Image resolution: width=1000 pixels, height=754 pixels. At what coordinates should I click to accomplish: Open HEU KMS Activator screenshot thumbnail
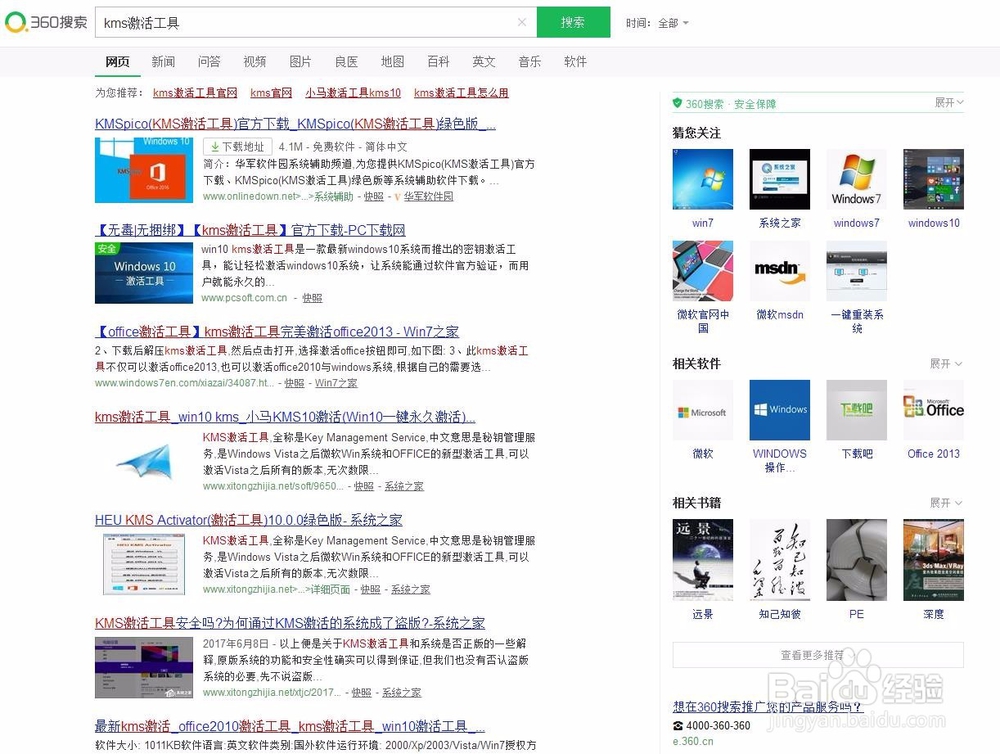pos(144,565)
